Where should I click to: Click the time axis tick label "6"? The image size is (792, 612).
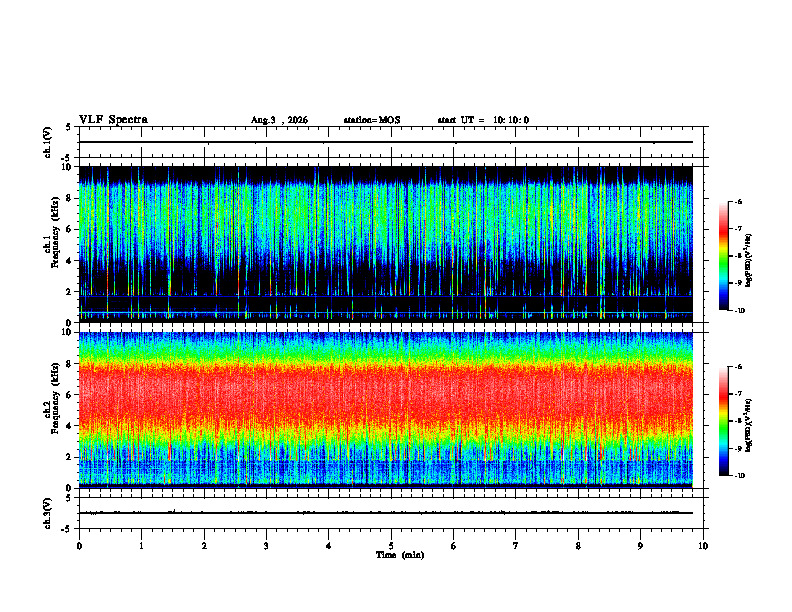pos(454,546)
